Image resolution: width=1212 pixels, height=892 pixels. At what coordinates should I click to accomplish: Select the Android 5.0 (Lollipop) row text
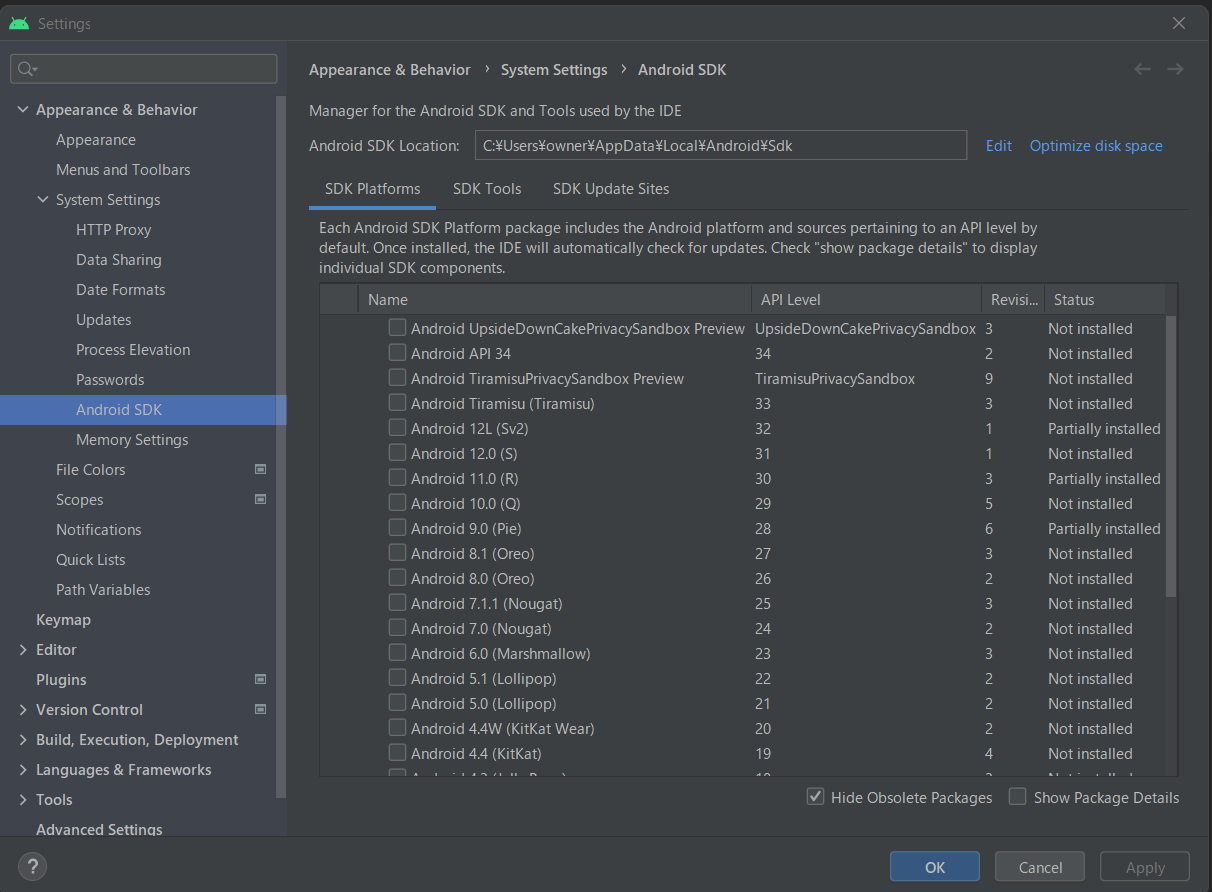point(484,704)
